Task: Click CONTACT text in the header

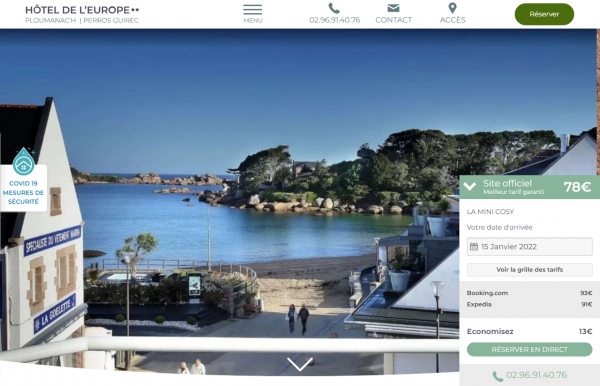Action: point(393,20)
